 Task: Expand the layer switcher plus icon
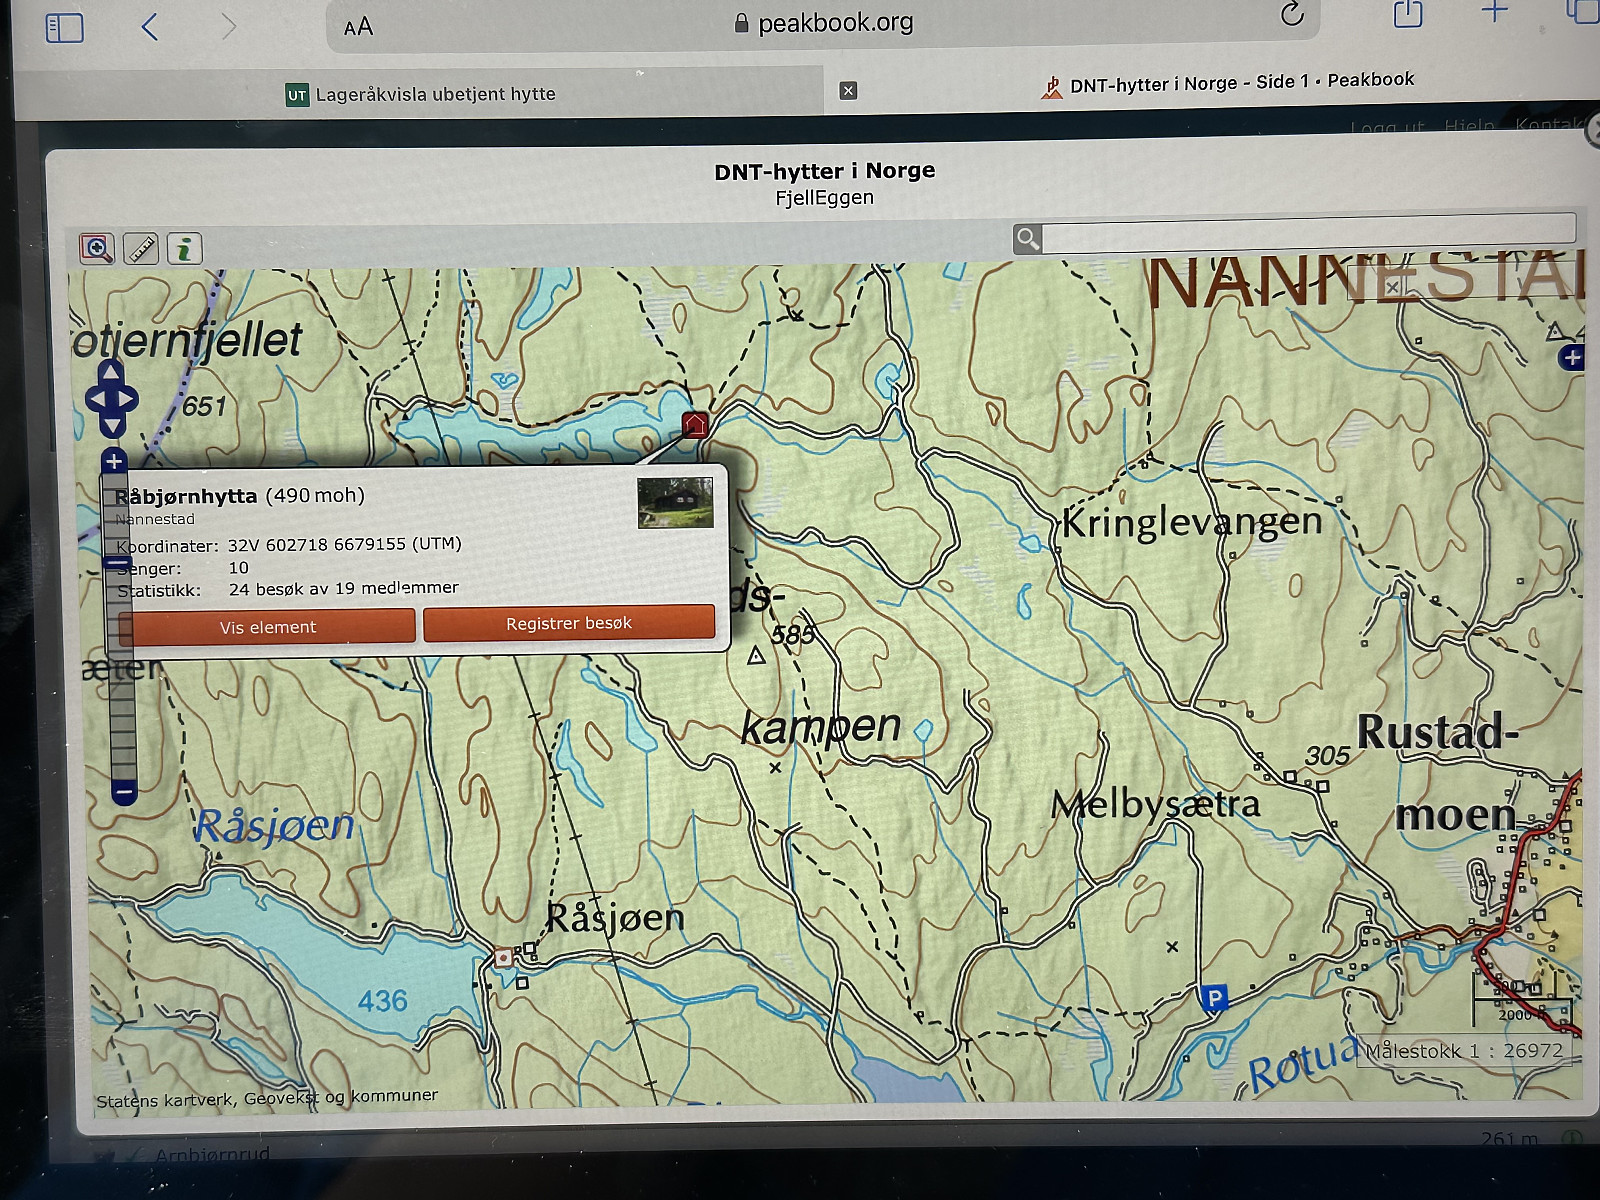pos(1572,357)
